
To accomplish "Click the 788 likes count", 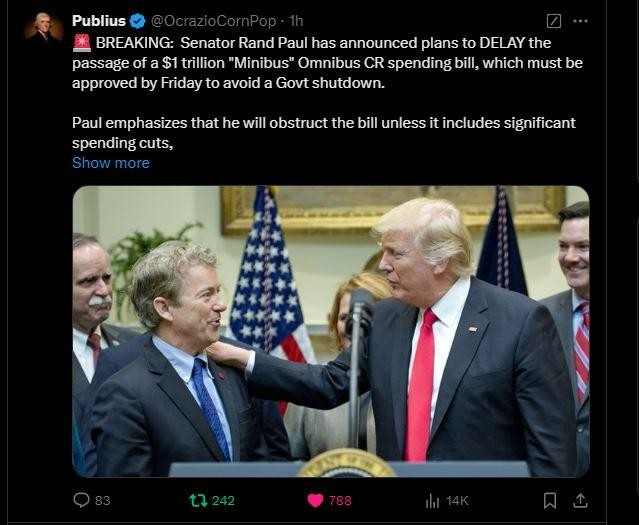I will [340, 501].
